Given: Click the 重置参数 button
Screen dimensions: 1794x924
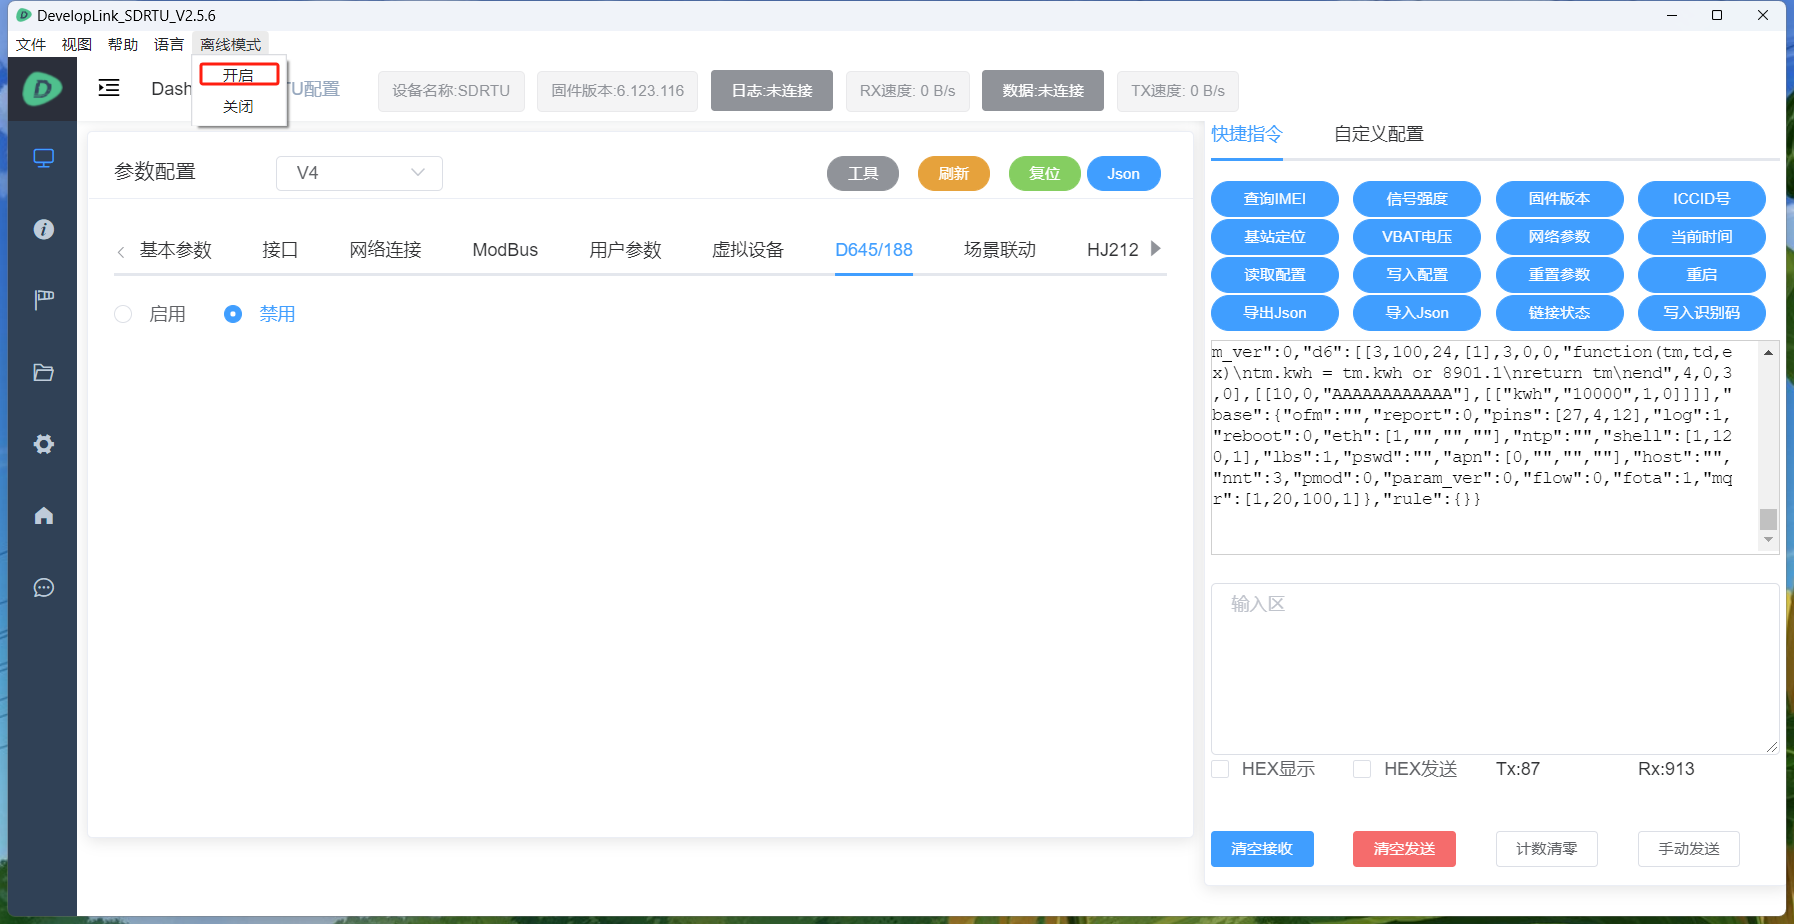Looking at the screenshot, I should coord(1560,275).
